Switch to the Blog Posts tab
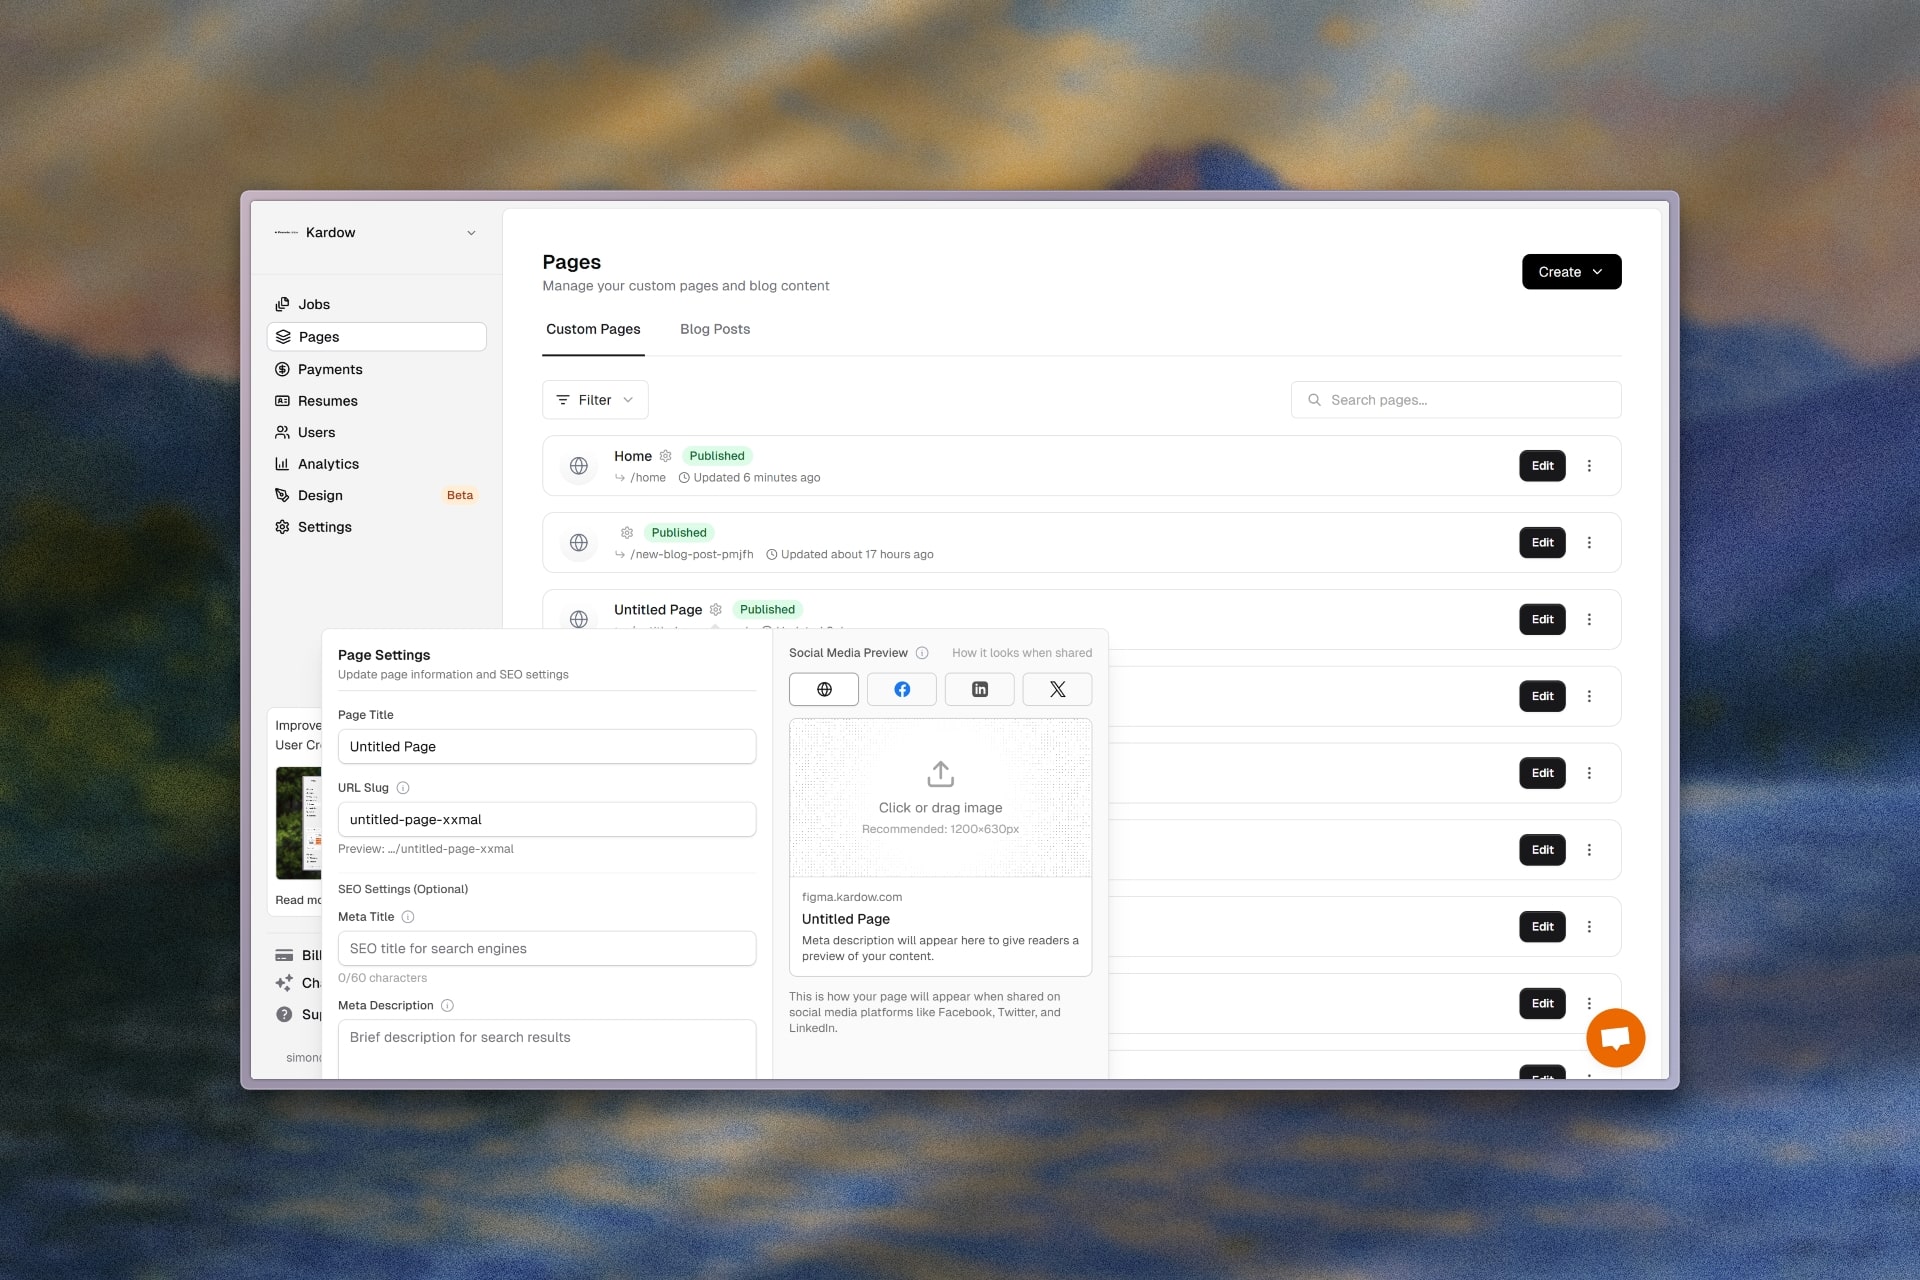This screenshot has height=1280, width=1920. (715, 329)
